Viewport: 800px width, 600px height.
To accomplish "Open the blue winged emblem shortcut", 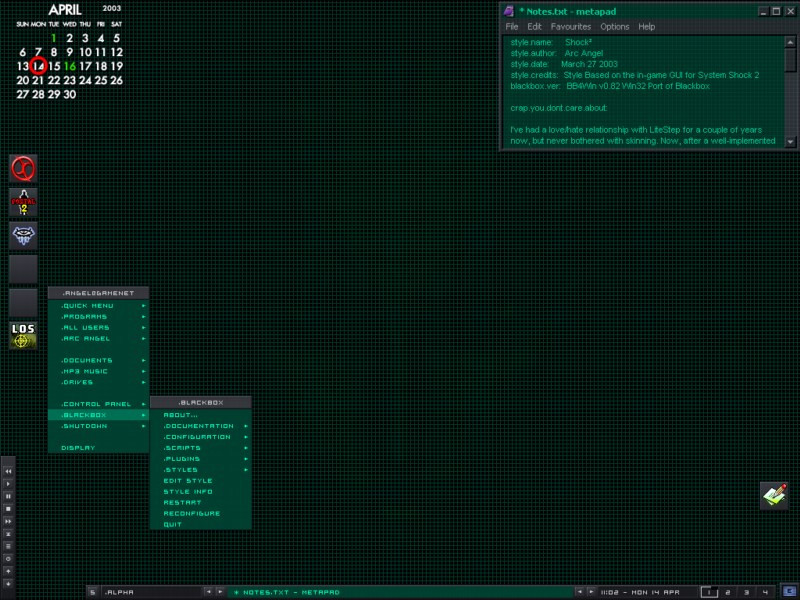I will tap(23, 236).
